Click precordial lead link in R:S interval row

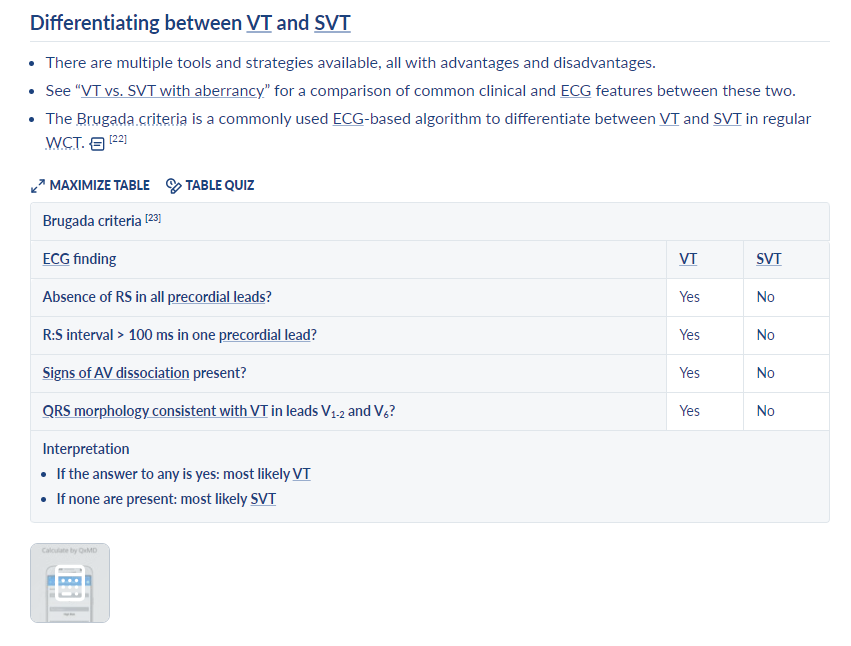coord(265,335)
